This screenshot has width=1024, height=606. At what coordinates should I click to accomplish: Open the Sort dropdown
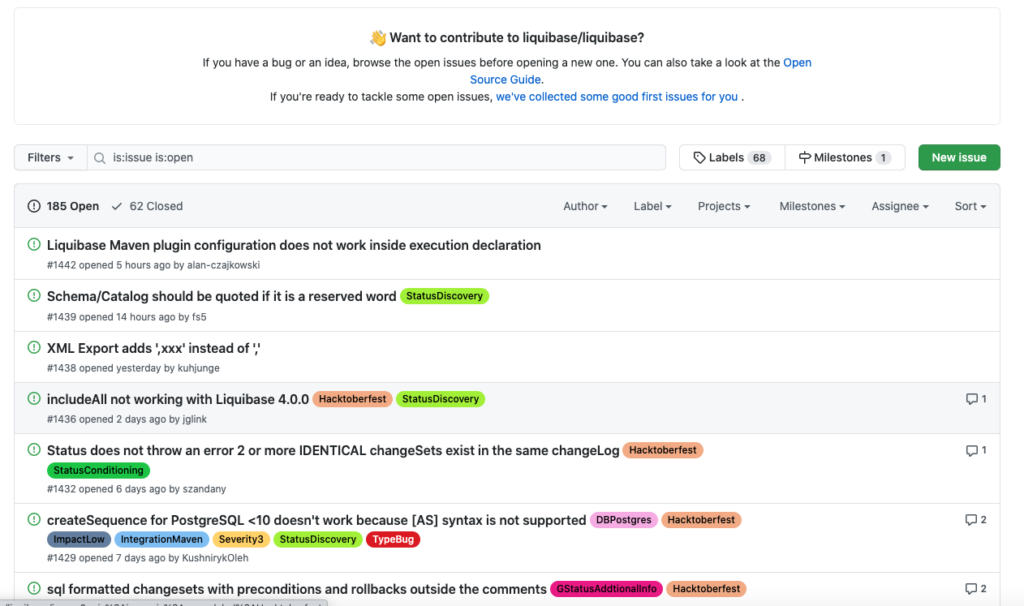point(970,206)
